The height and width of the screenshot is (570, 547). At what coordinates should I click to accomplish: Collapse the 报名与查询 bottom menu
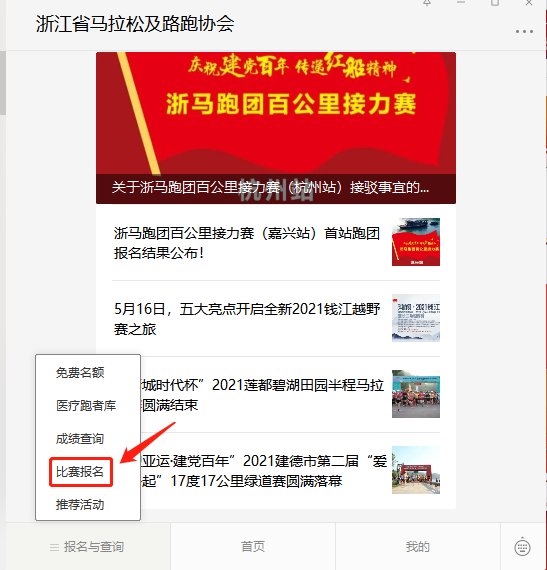click(x=87, y=547)
